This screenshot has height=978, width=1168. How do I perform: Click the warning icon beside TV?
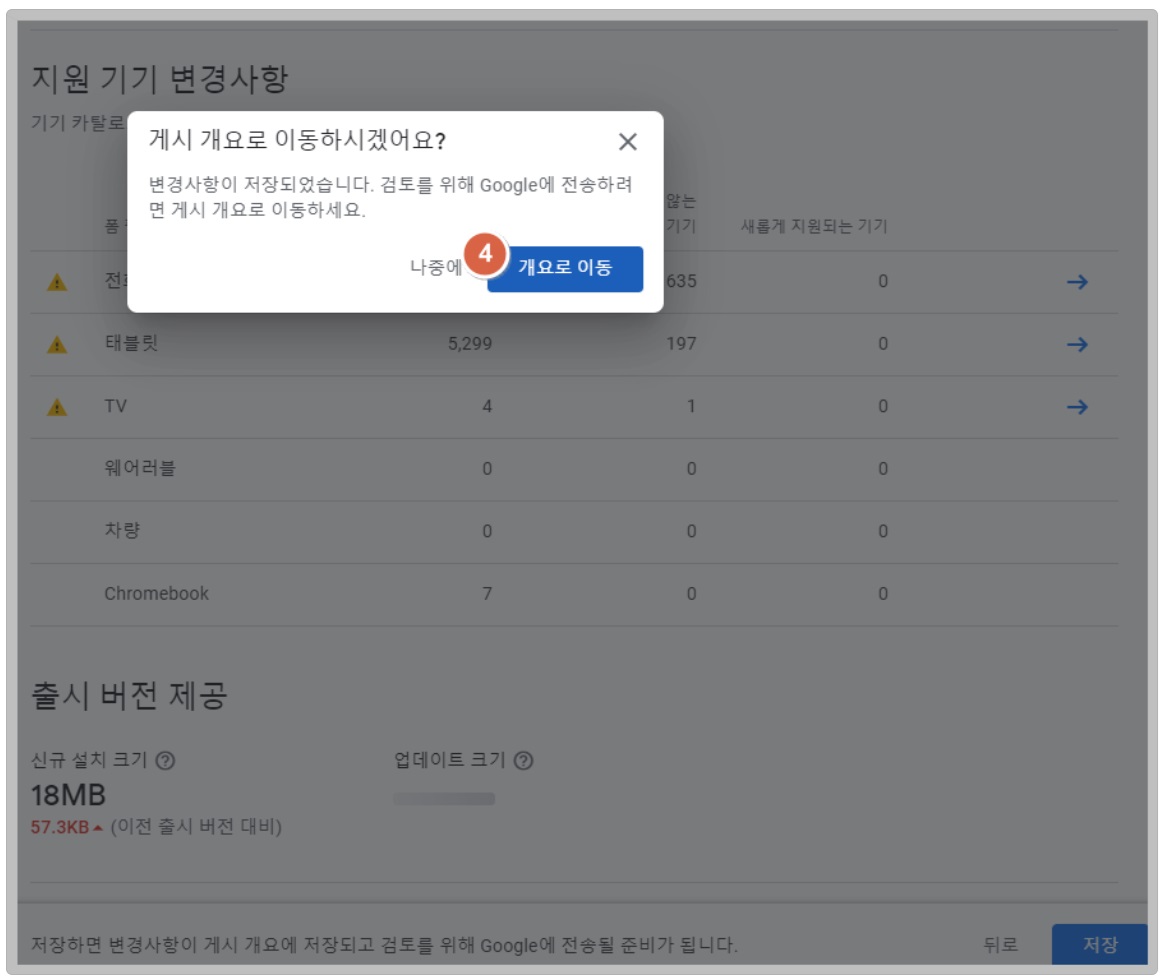point(57,407)
